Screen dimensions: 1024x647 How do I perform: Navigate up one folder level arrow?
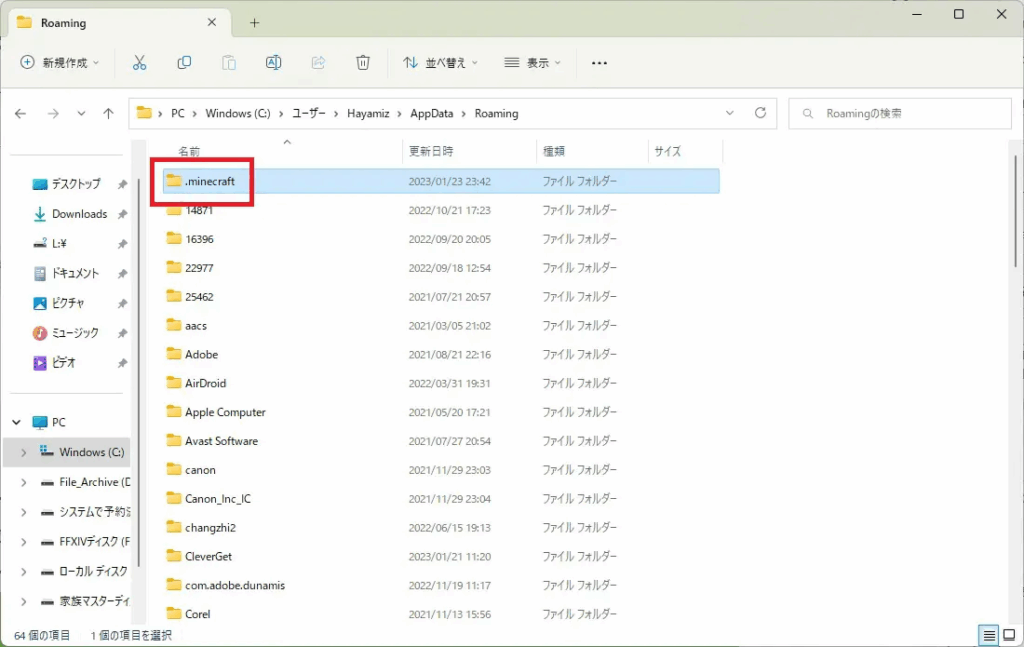tap(108, 114)
